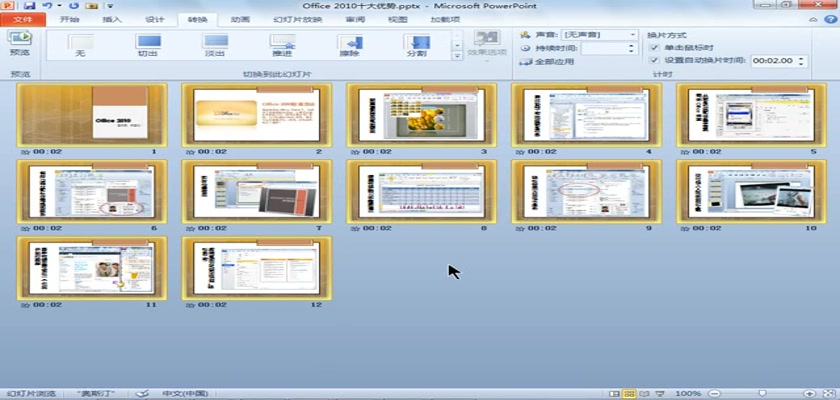
Task: Switch to the Review (审阅) tab
Action: pyautogui.click(x=355, y=20)
